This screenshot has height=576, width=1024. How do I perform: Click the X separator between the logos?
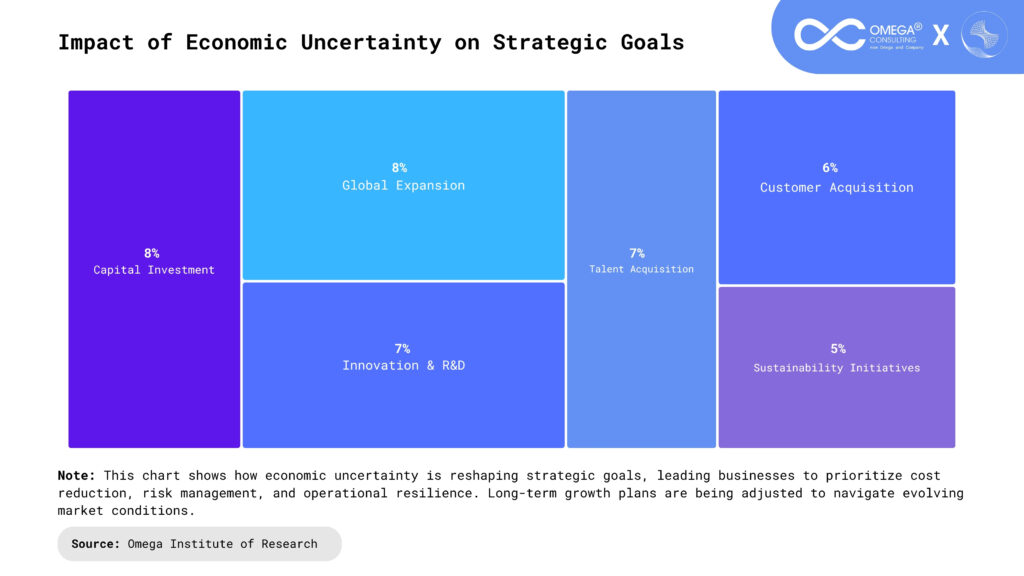[941, 36]
